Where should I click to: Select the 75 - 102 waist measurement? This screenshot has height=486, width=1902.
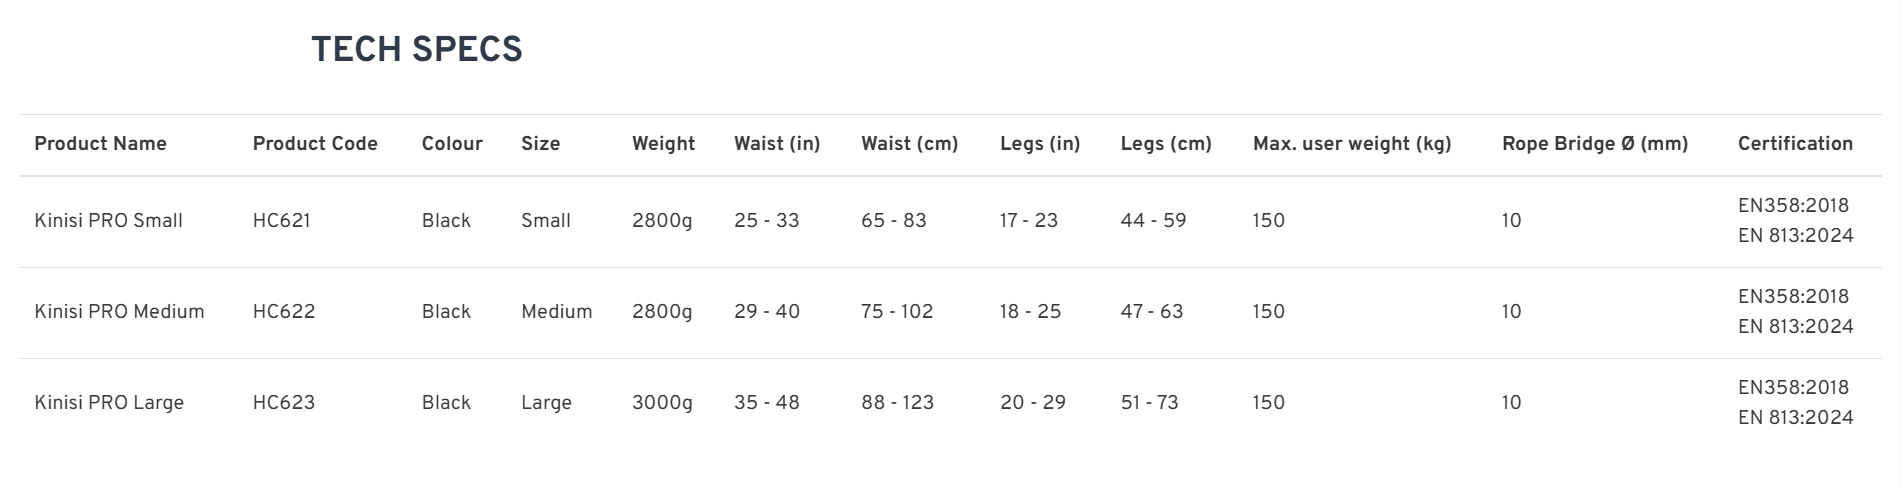pyautogui.click(x=897, y=312)
